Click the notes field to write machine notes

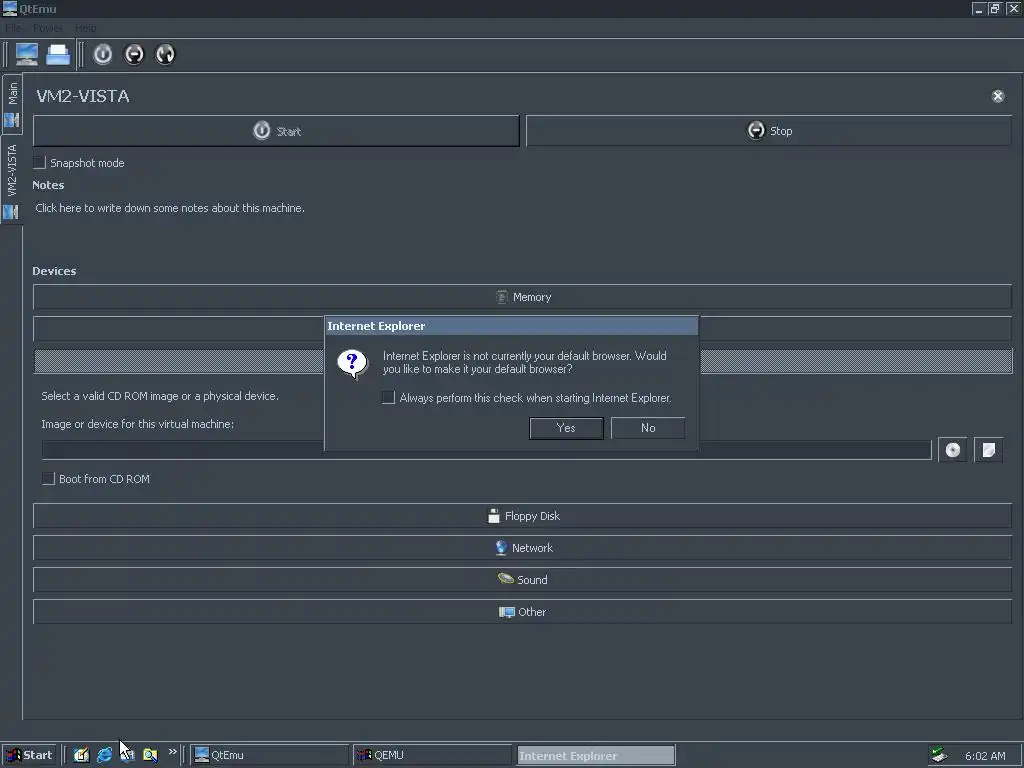tap(170, 208)
